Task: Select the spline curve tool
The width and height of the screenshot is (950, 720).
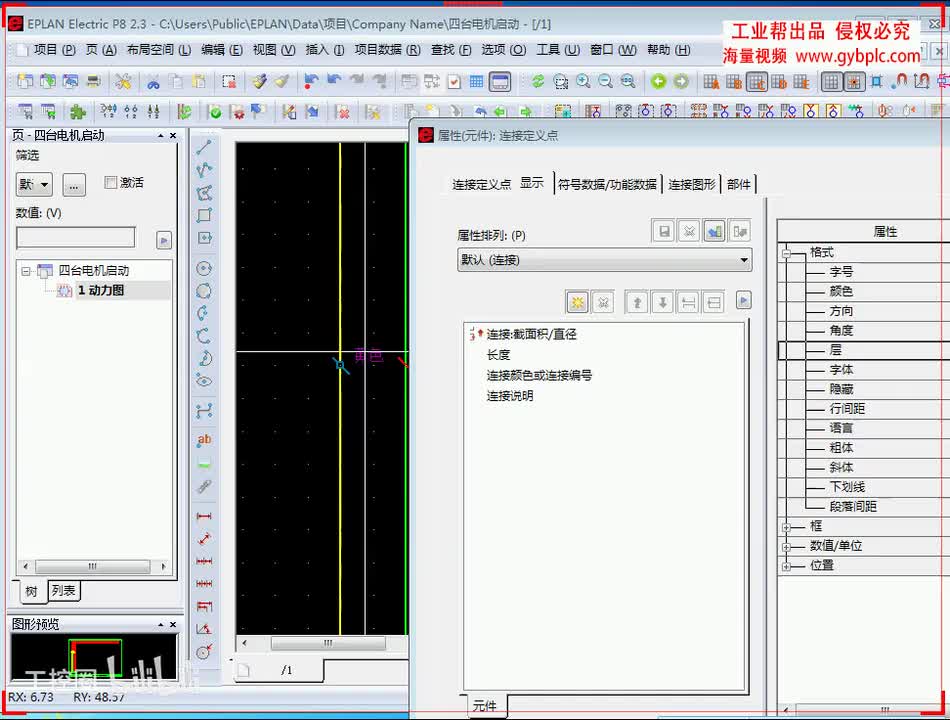Action: (204, 410)
